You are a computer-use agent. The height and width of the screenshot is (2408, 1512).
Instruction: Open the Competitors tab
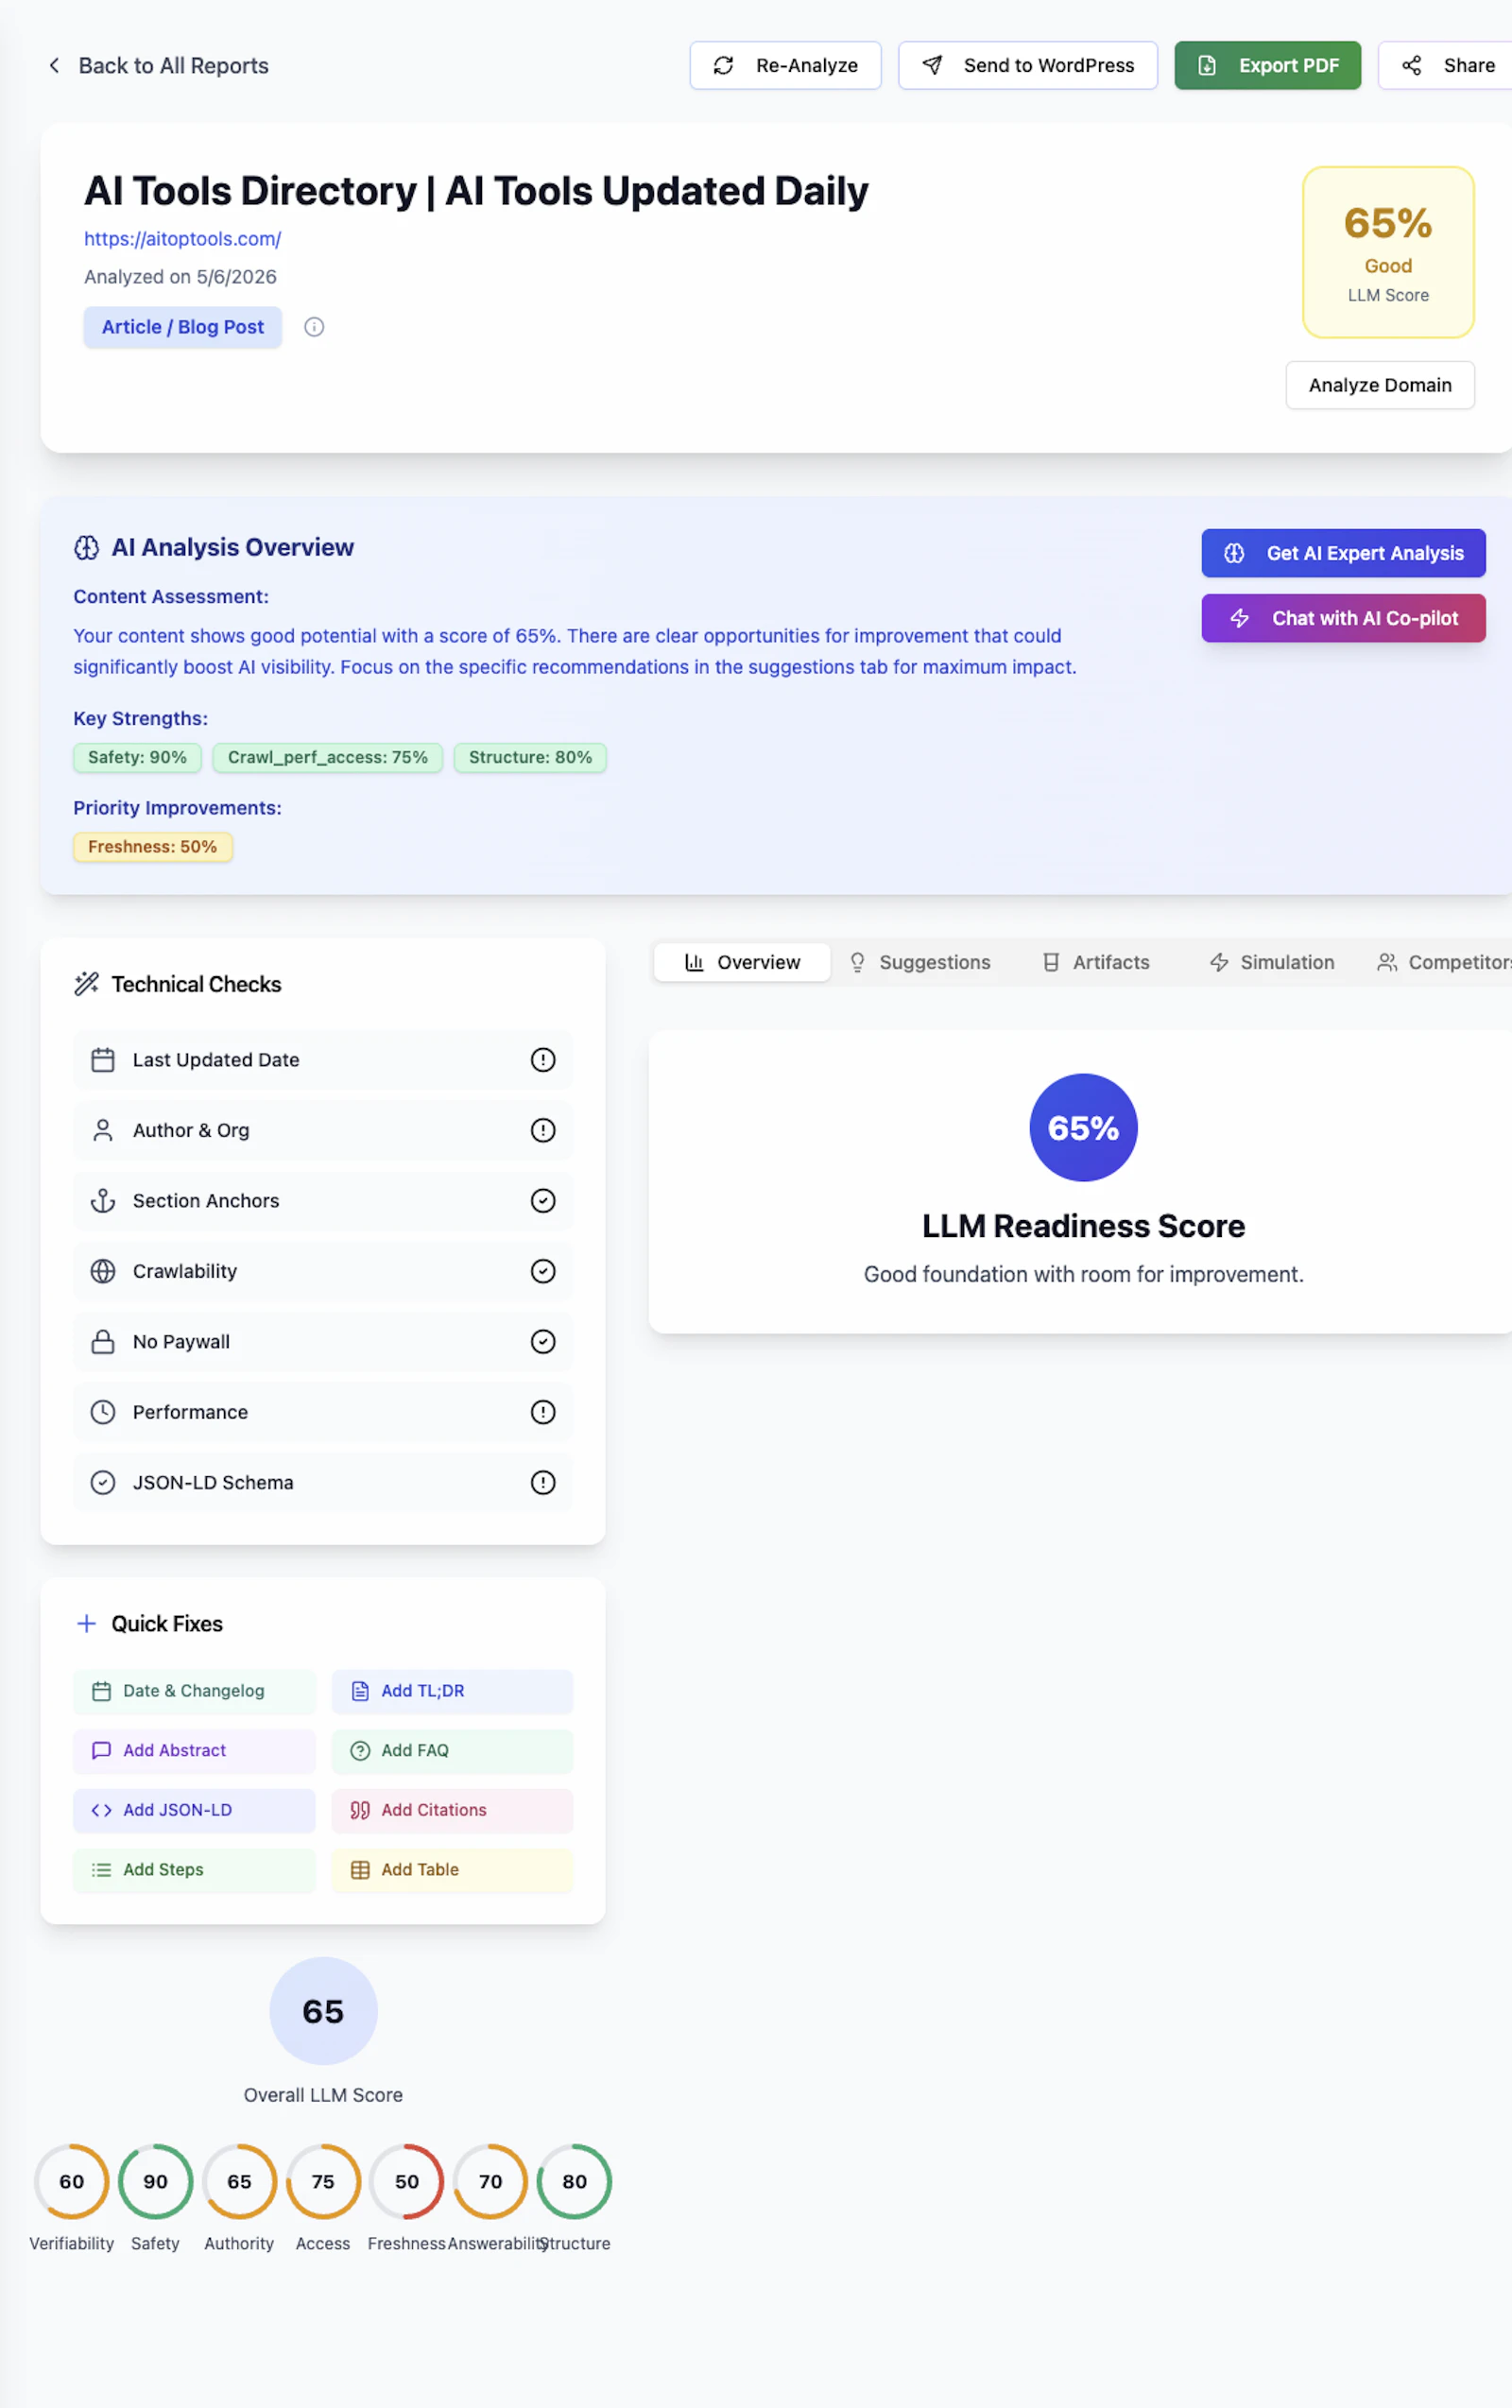point(1444,962)
